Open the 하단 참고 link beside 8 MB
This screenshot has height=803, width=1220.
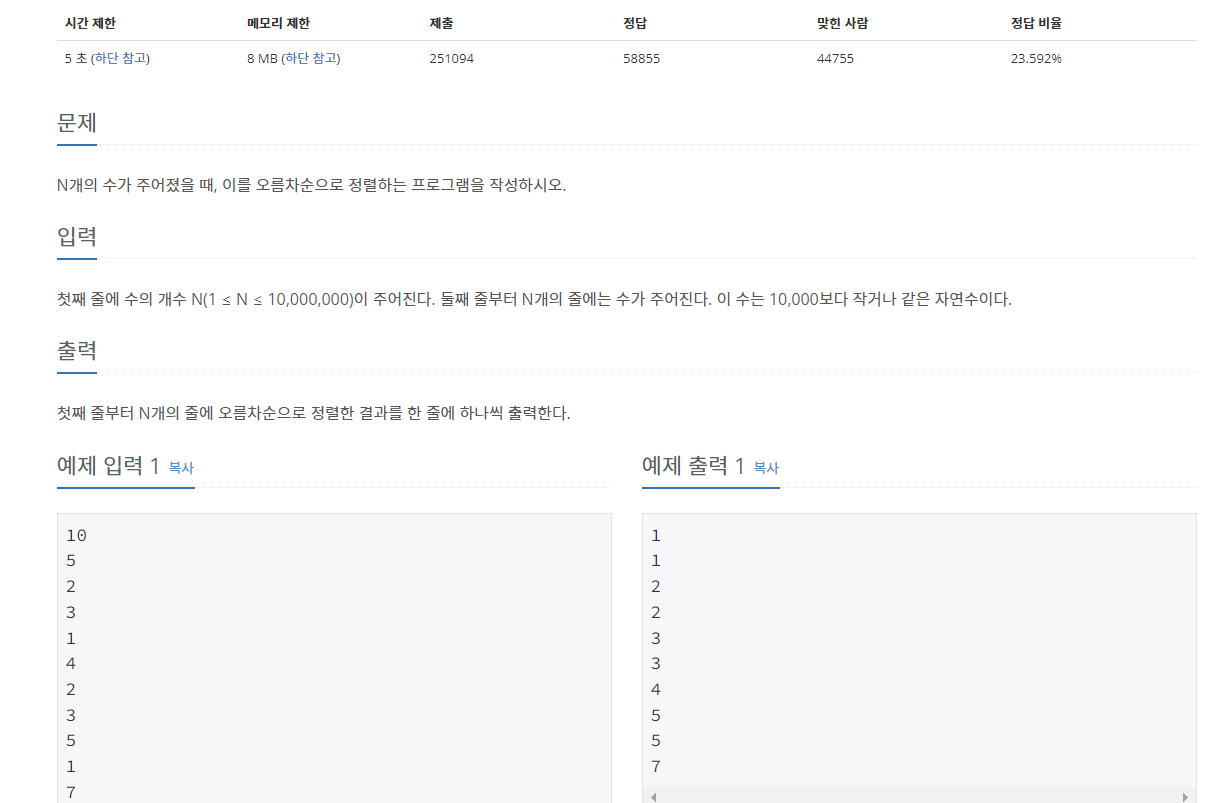(x=310, y=59)
